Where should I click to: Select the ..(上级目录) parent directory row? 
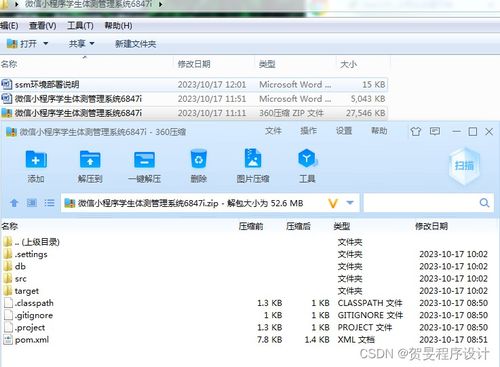pos(32,242)
